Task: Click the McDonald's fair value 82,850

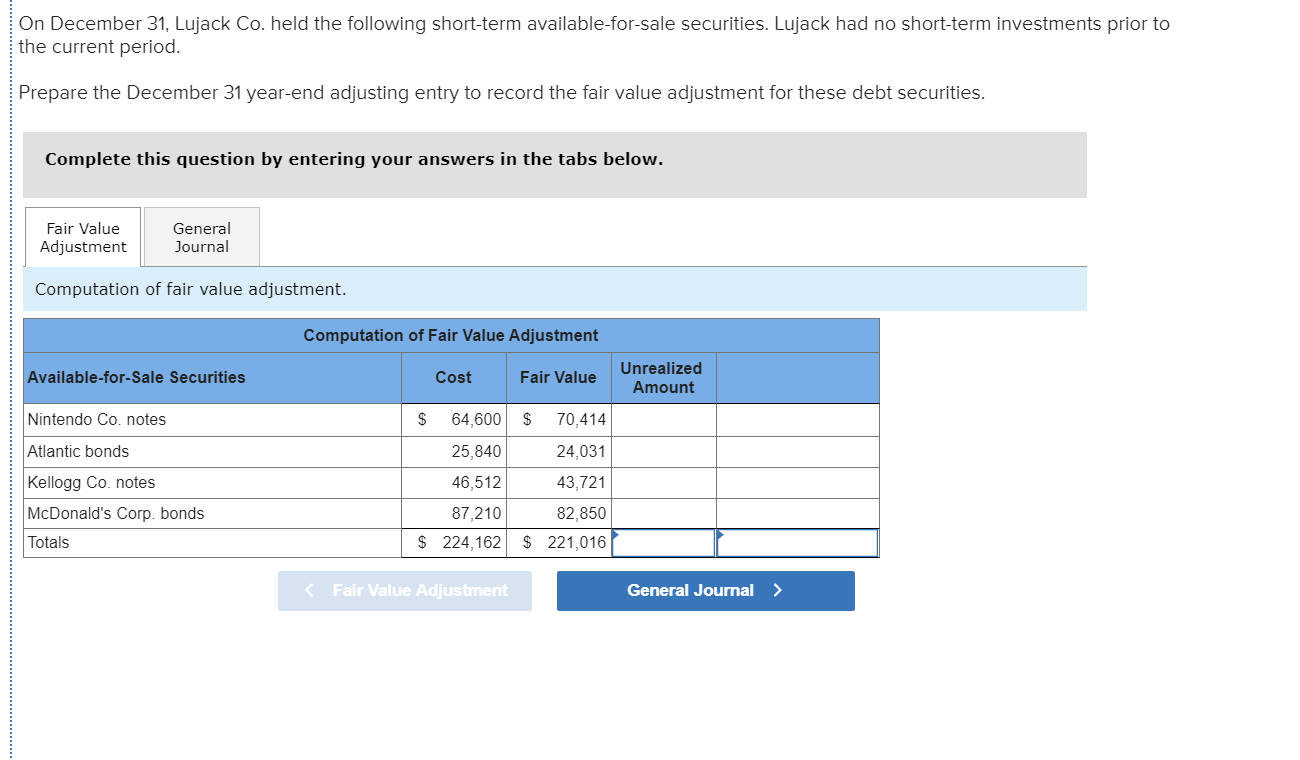Action: tap(581, 514)
